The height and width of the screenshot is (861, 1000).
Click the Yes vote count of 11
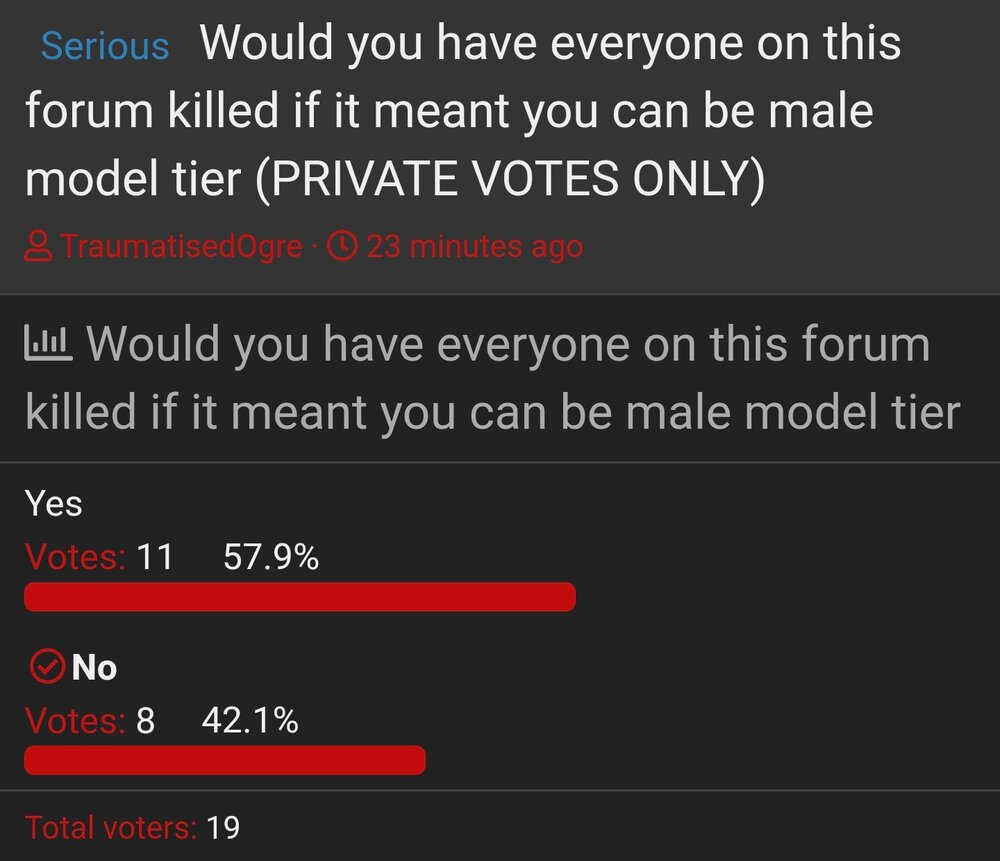154,557
